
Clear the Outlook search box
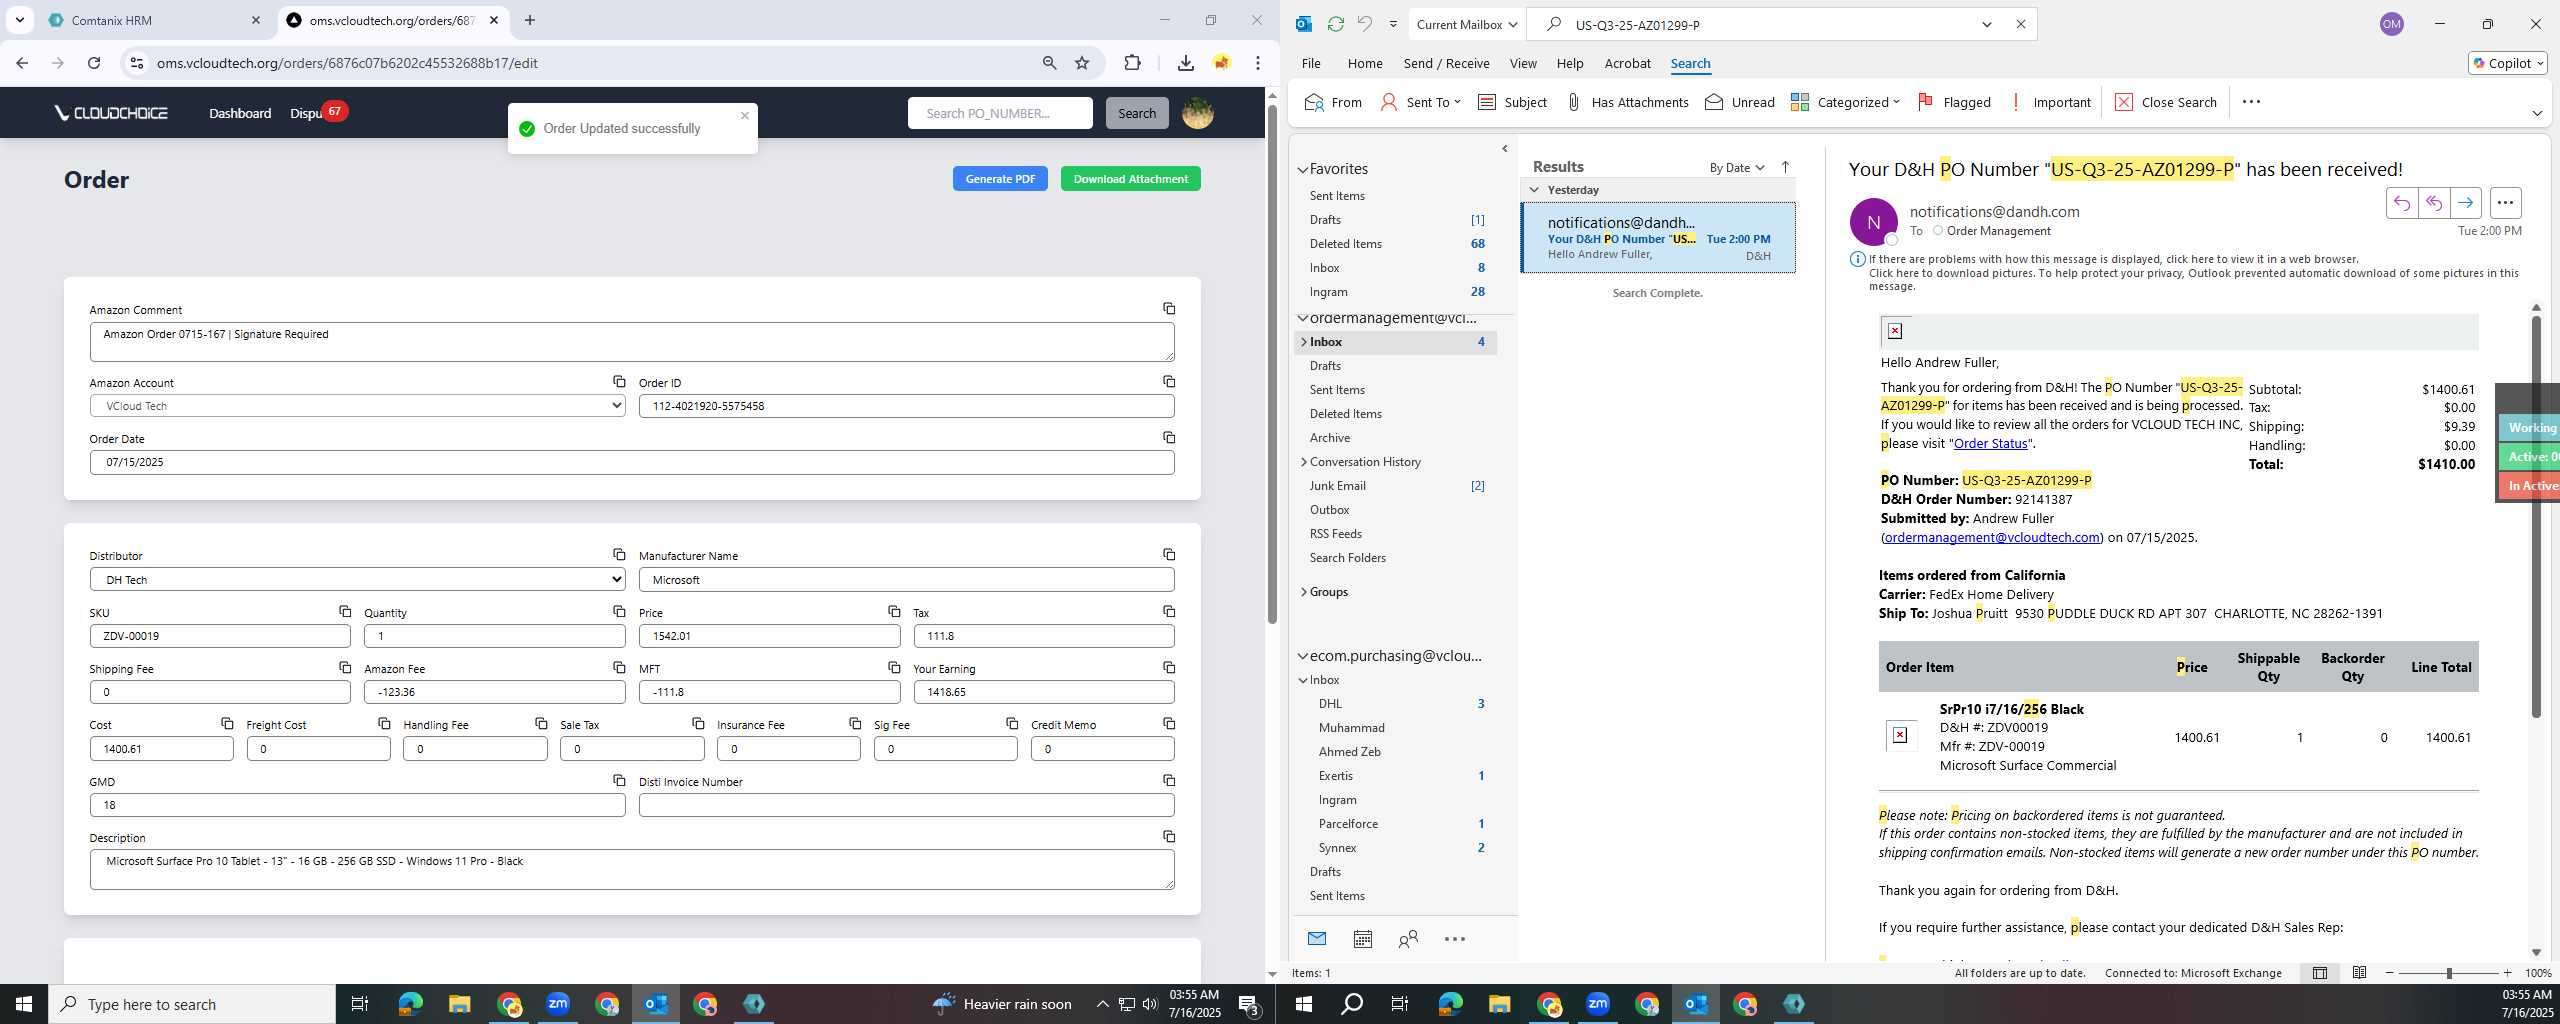click(2020, 24)
